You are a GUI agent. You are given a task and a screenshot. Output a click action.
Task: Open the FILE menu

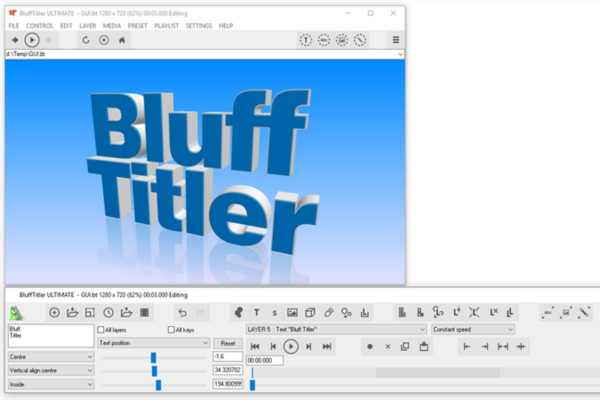(13, 26)
